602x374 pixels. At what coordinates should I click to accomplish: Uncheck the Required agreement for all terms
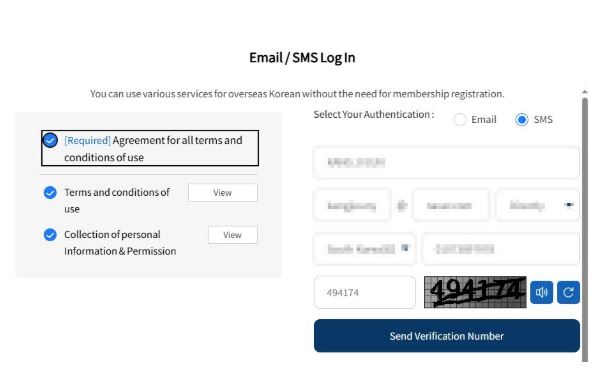point(50,140)
